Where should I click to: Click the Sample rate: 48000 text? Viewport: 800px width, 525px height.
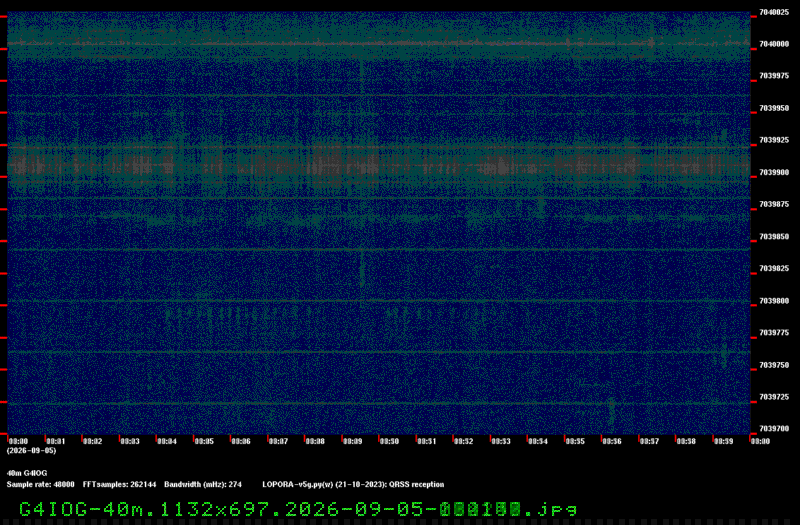[x=40, y=485]
